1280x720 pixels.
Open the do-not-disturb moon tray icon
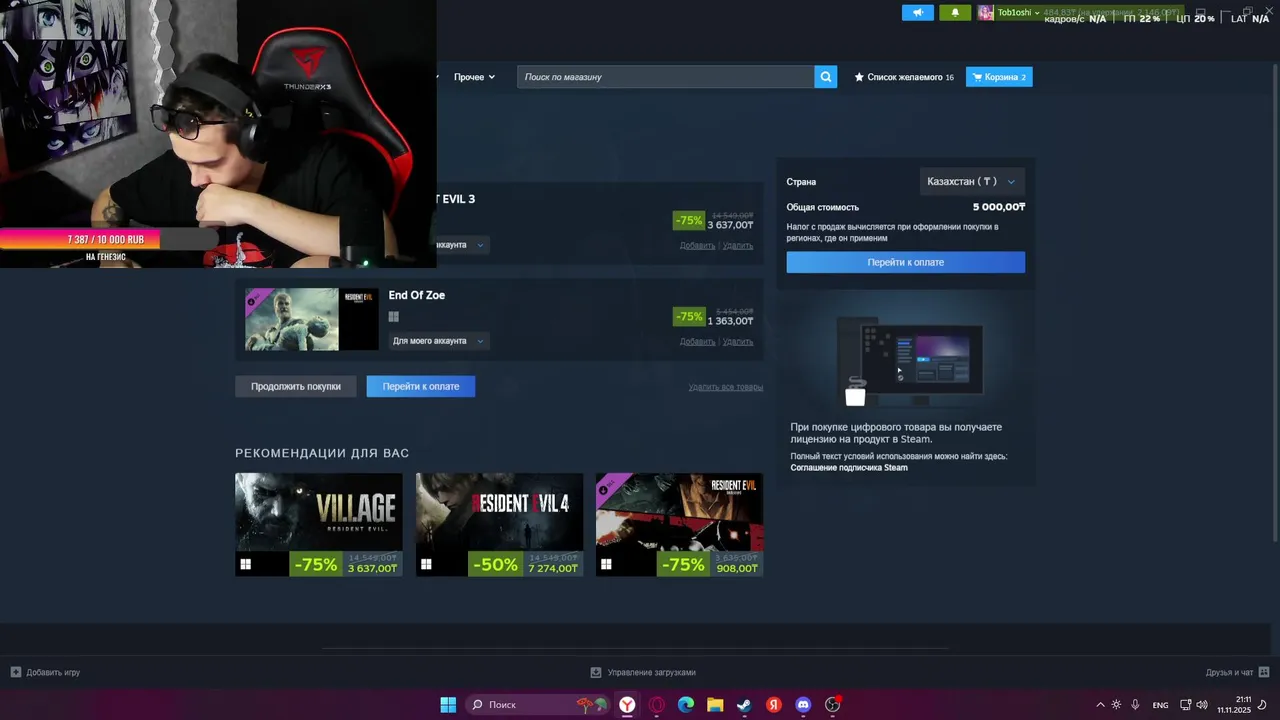(x=1263, y=705)
